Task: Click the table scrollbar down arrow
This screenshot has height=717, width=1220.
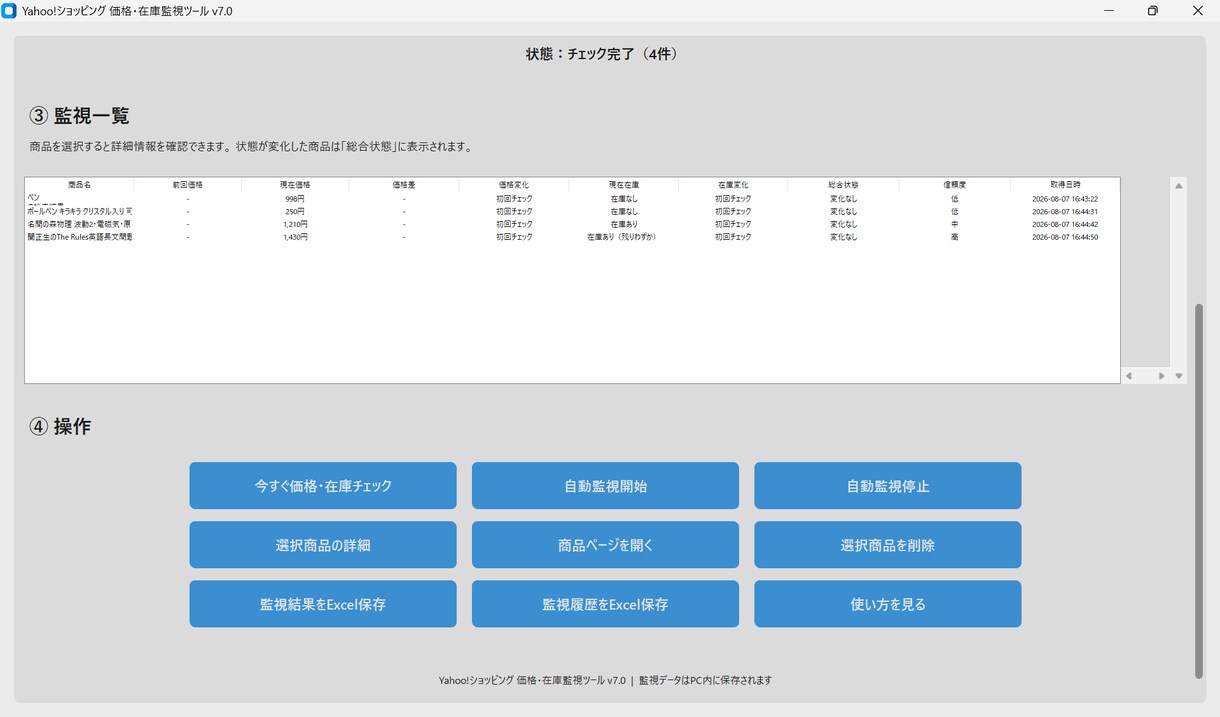Action: [1179, 376]
